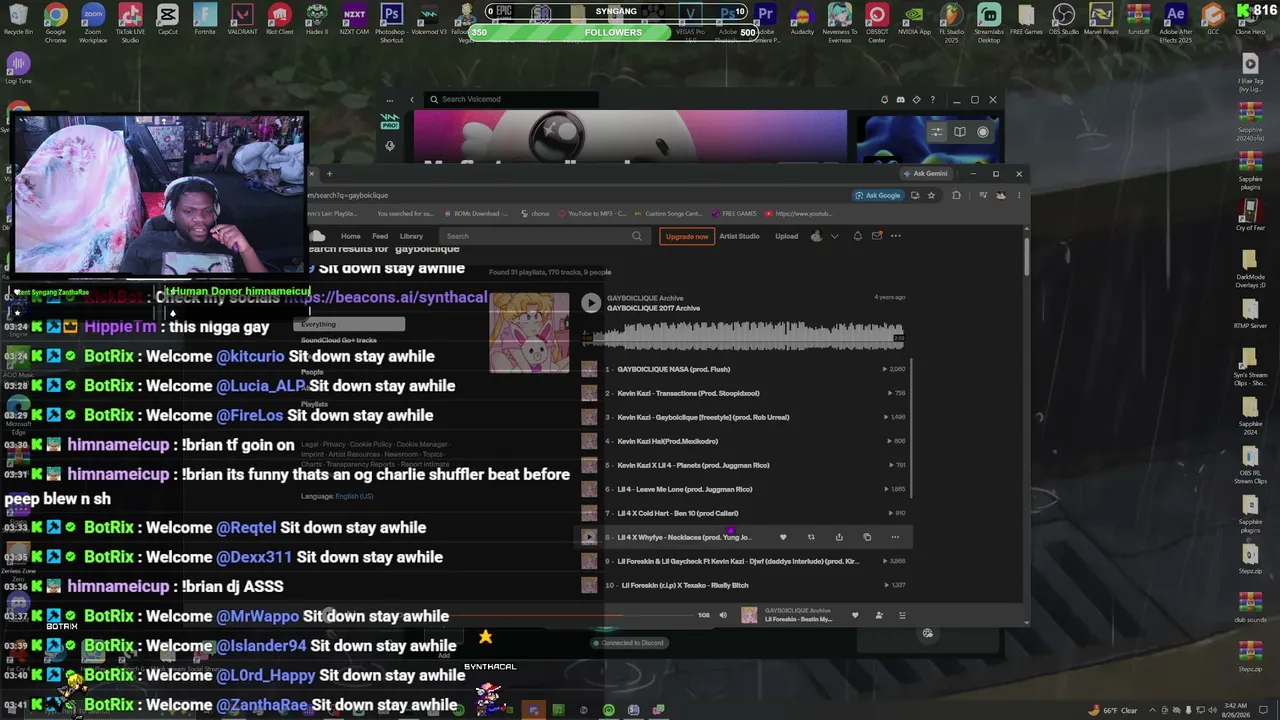Open Voicemod notifications bell

coord(884,100)
